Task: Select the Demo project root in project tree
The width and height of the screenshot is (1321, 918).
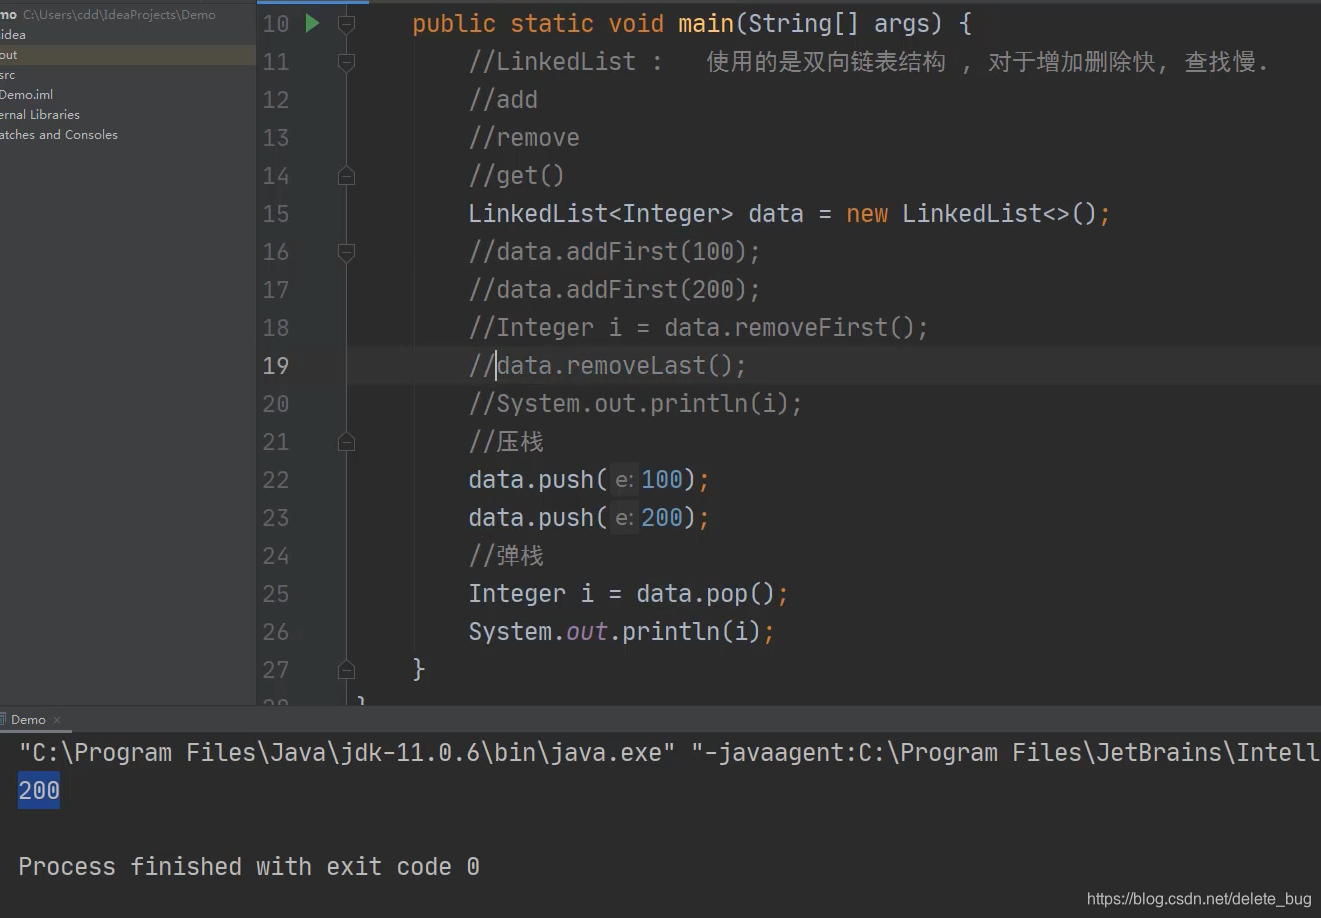Action: coord(107,15)
